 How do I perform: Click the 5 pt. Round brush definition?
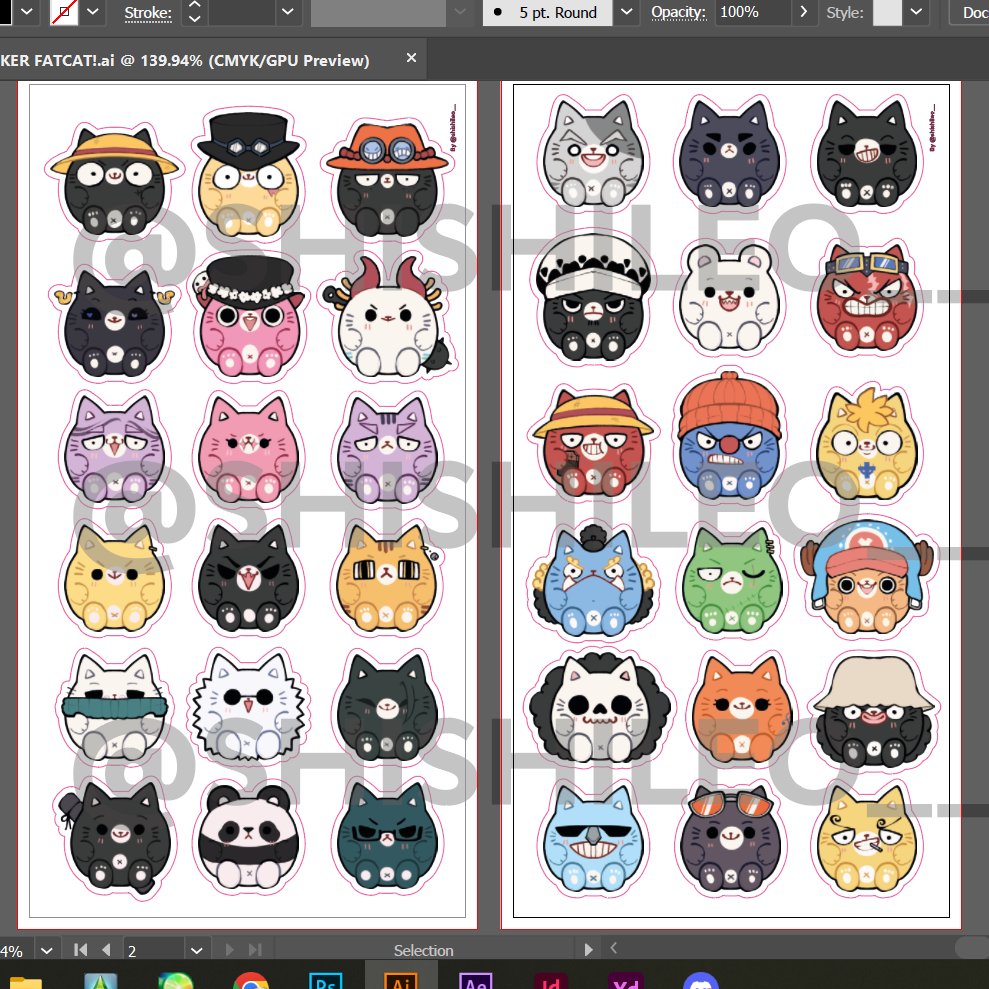[547, 12]
